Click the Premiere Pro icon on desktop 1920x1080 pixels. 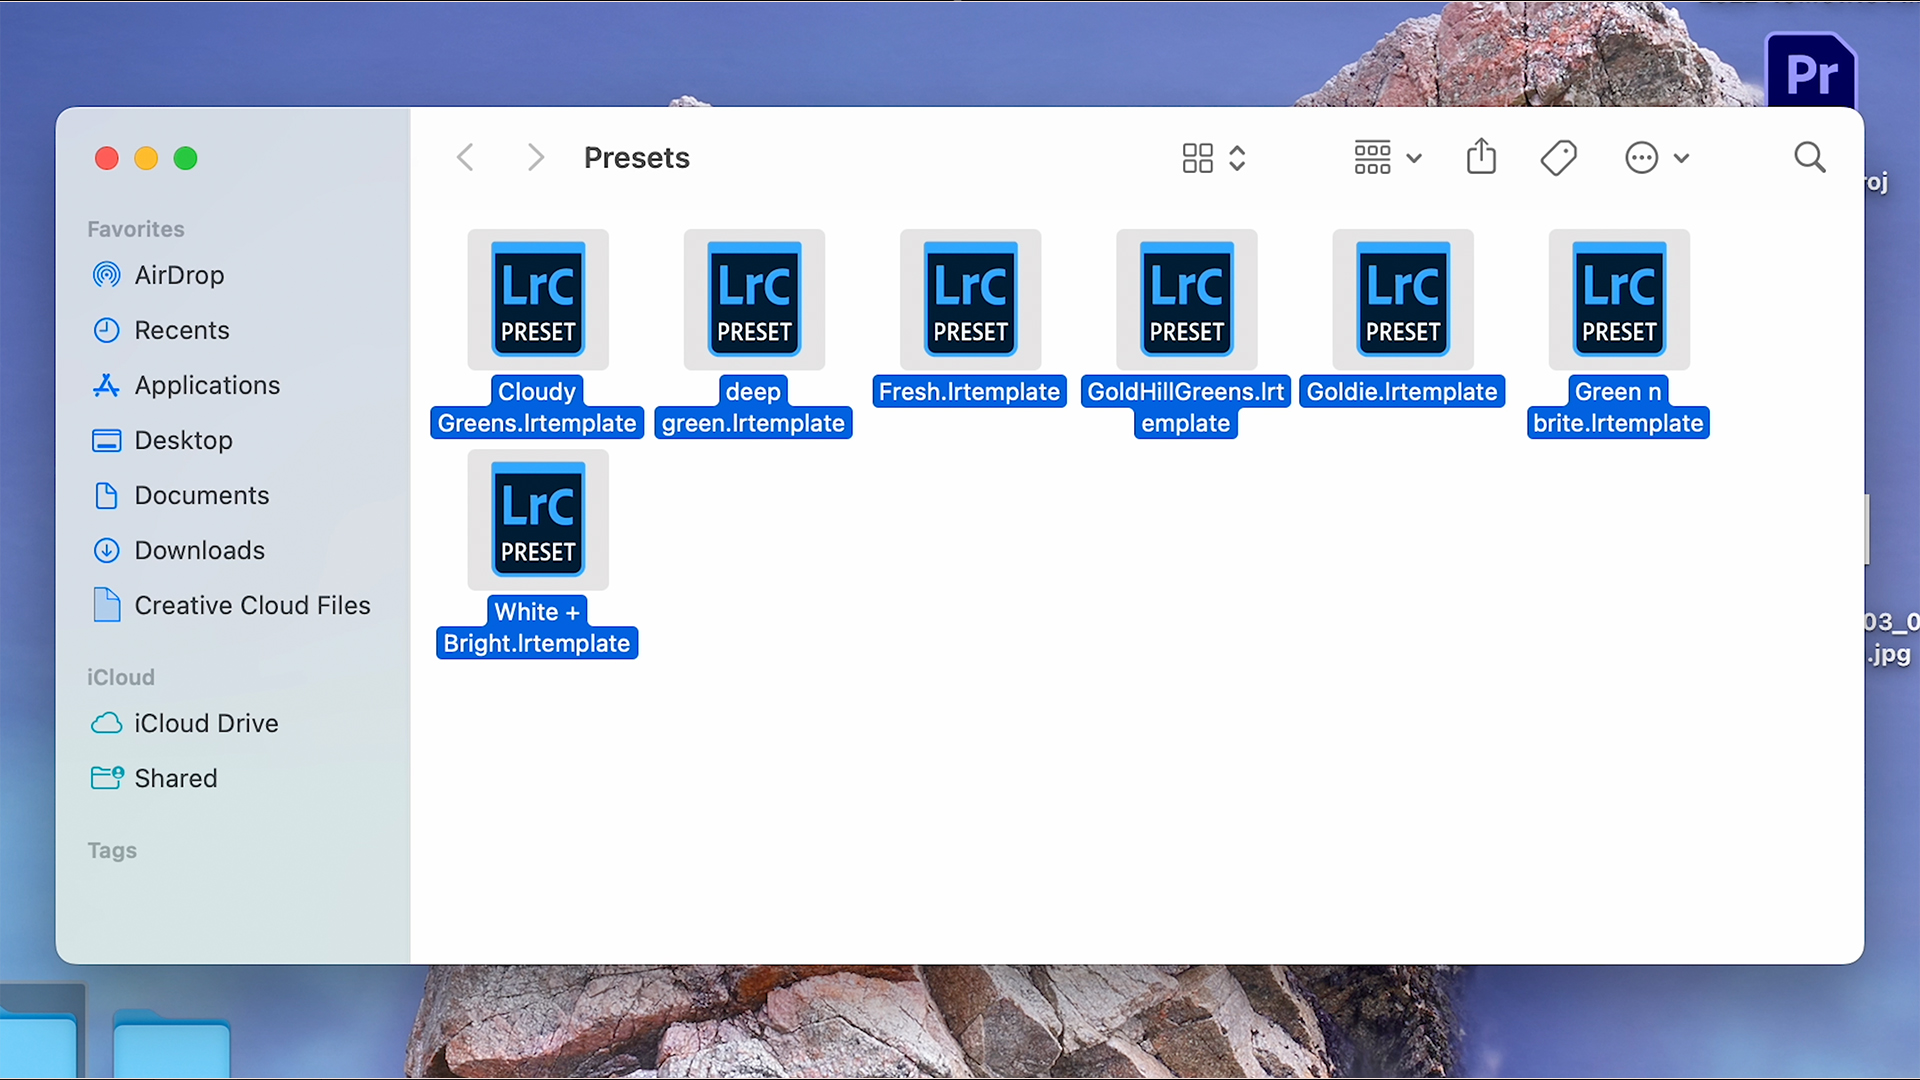[1811, 72]
